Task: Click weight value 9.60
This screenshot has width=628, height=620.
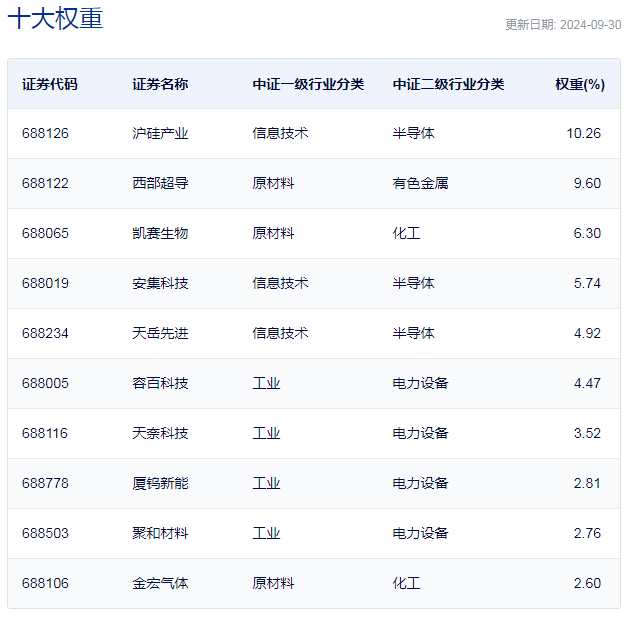Action: [587, 183]
